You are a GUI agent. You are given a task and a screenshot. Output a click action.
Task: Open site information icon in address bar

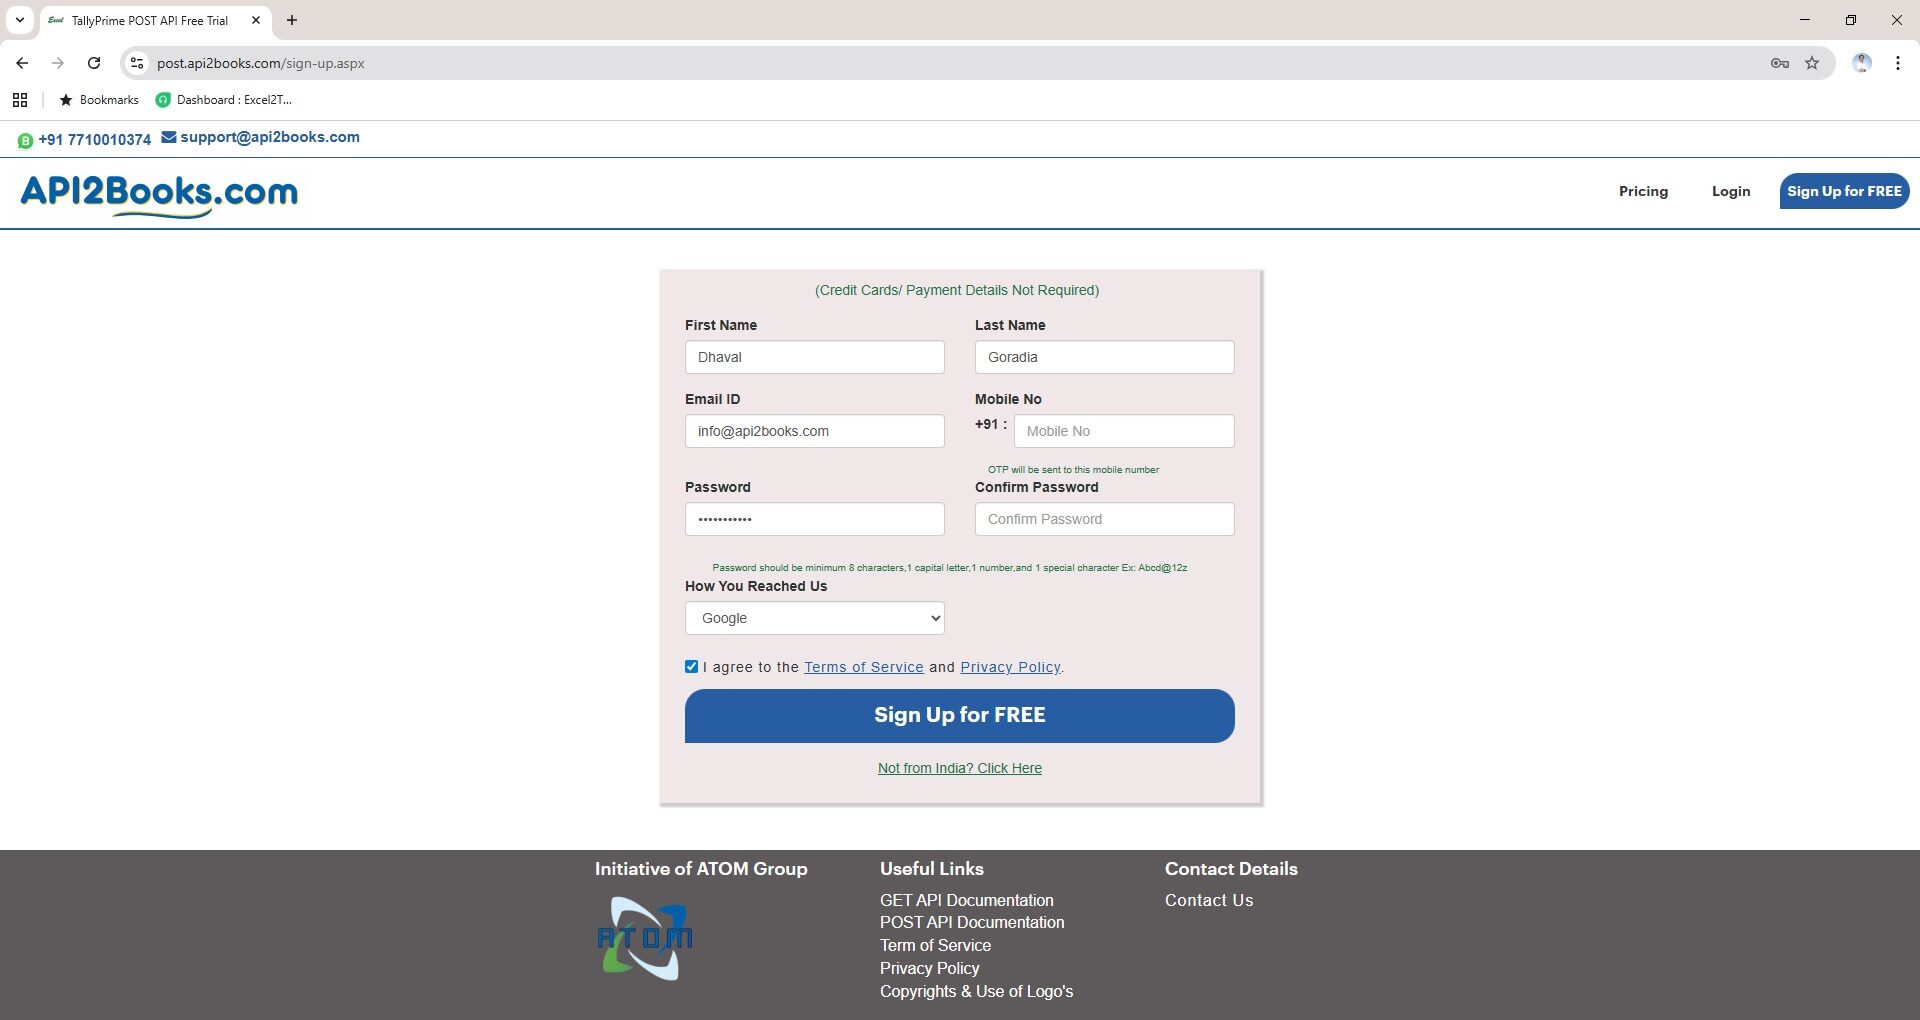tap(137, 63)
